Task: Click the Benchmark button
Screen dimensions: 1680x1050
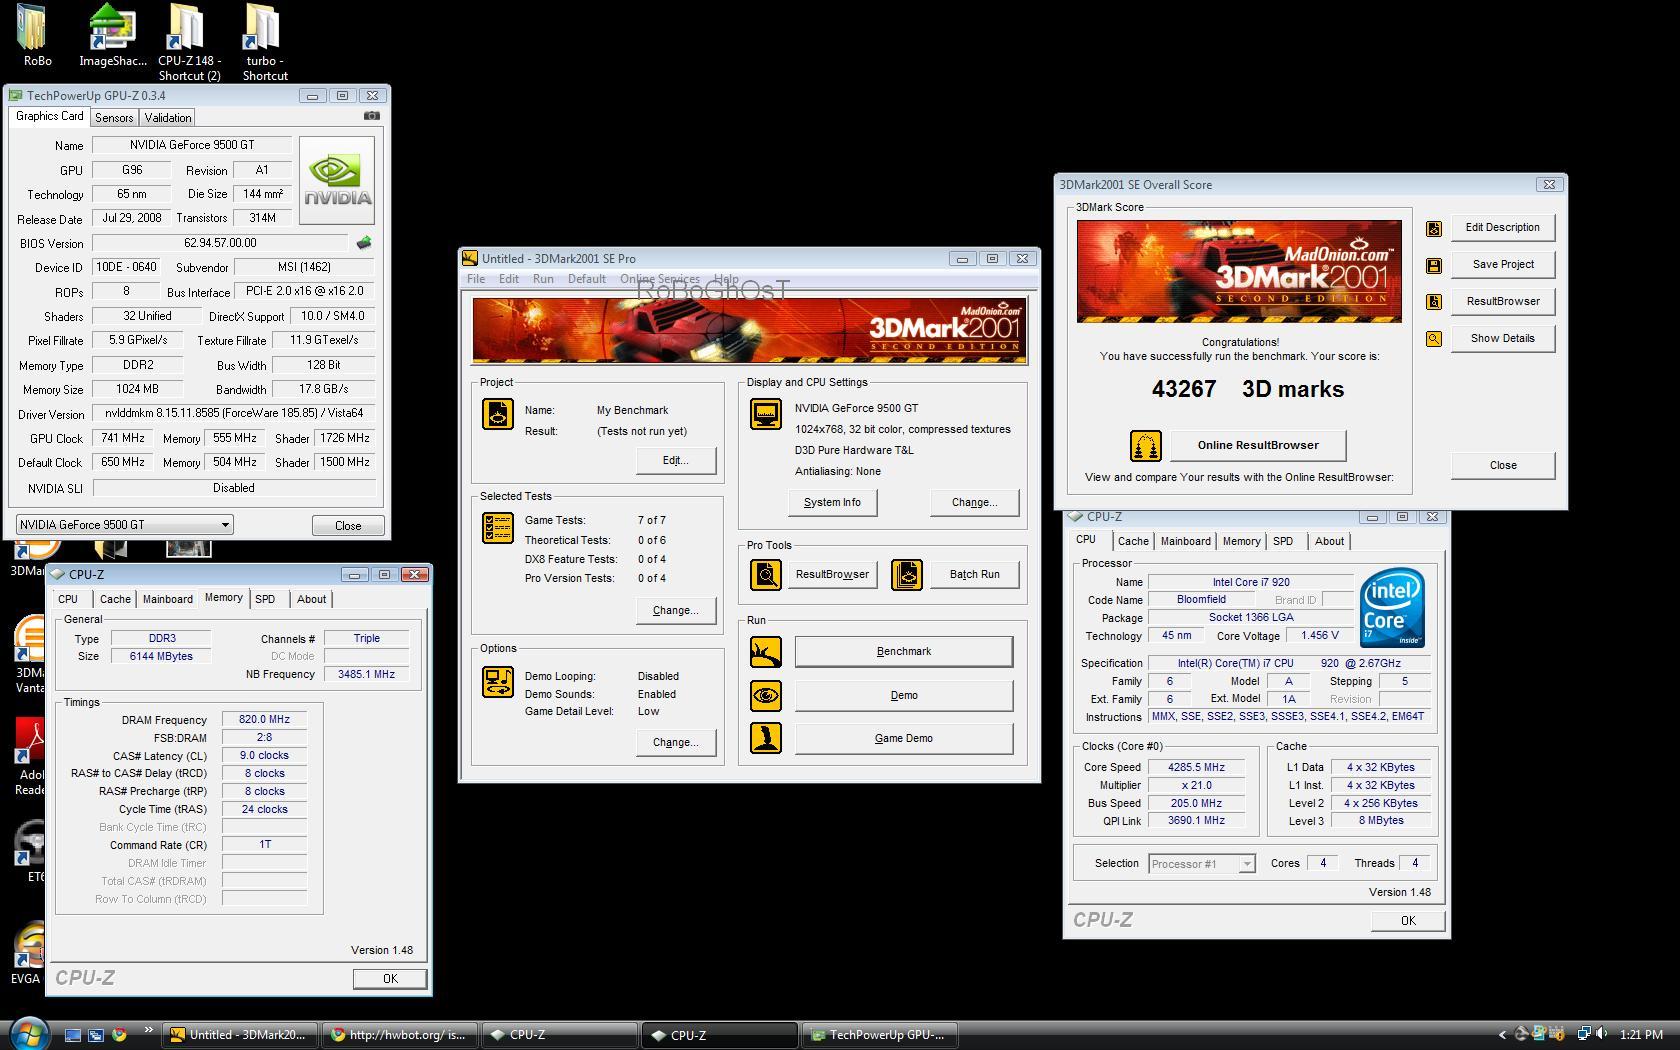Action: (904, 652)
